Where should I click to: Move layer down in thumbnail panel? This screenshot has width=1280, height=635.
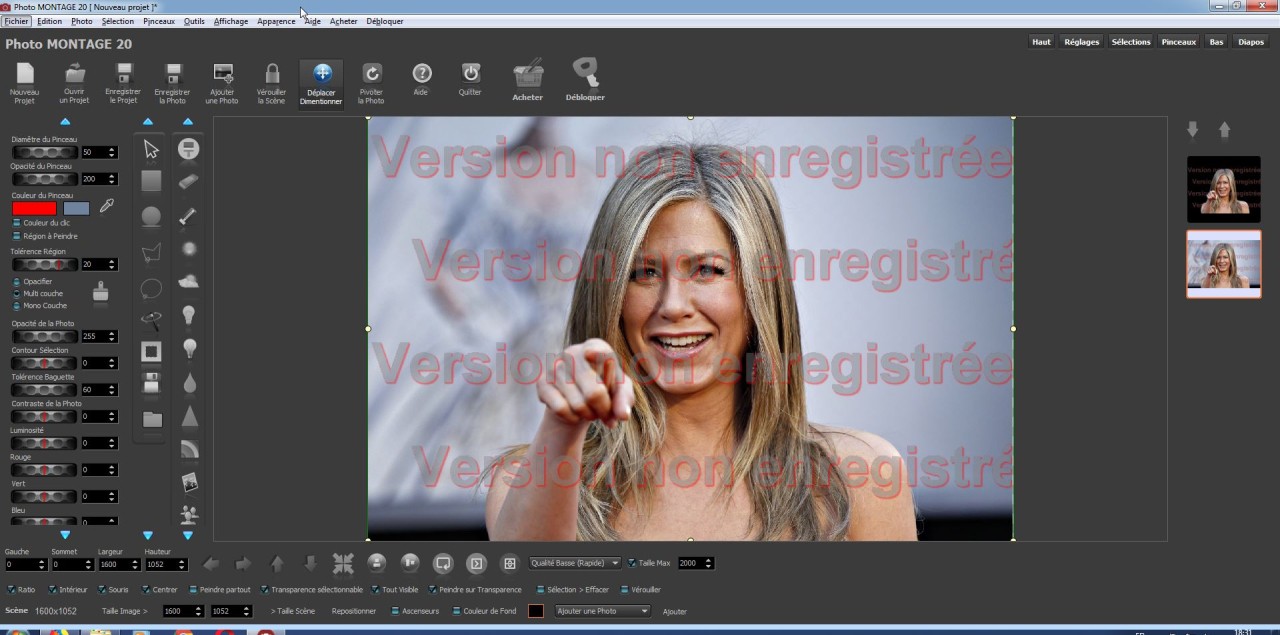[1192, 130]
